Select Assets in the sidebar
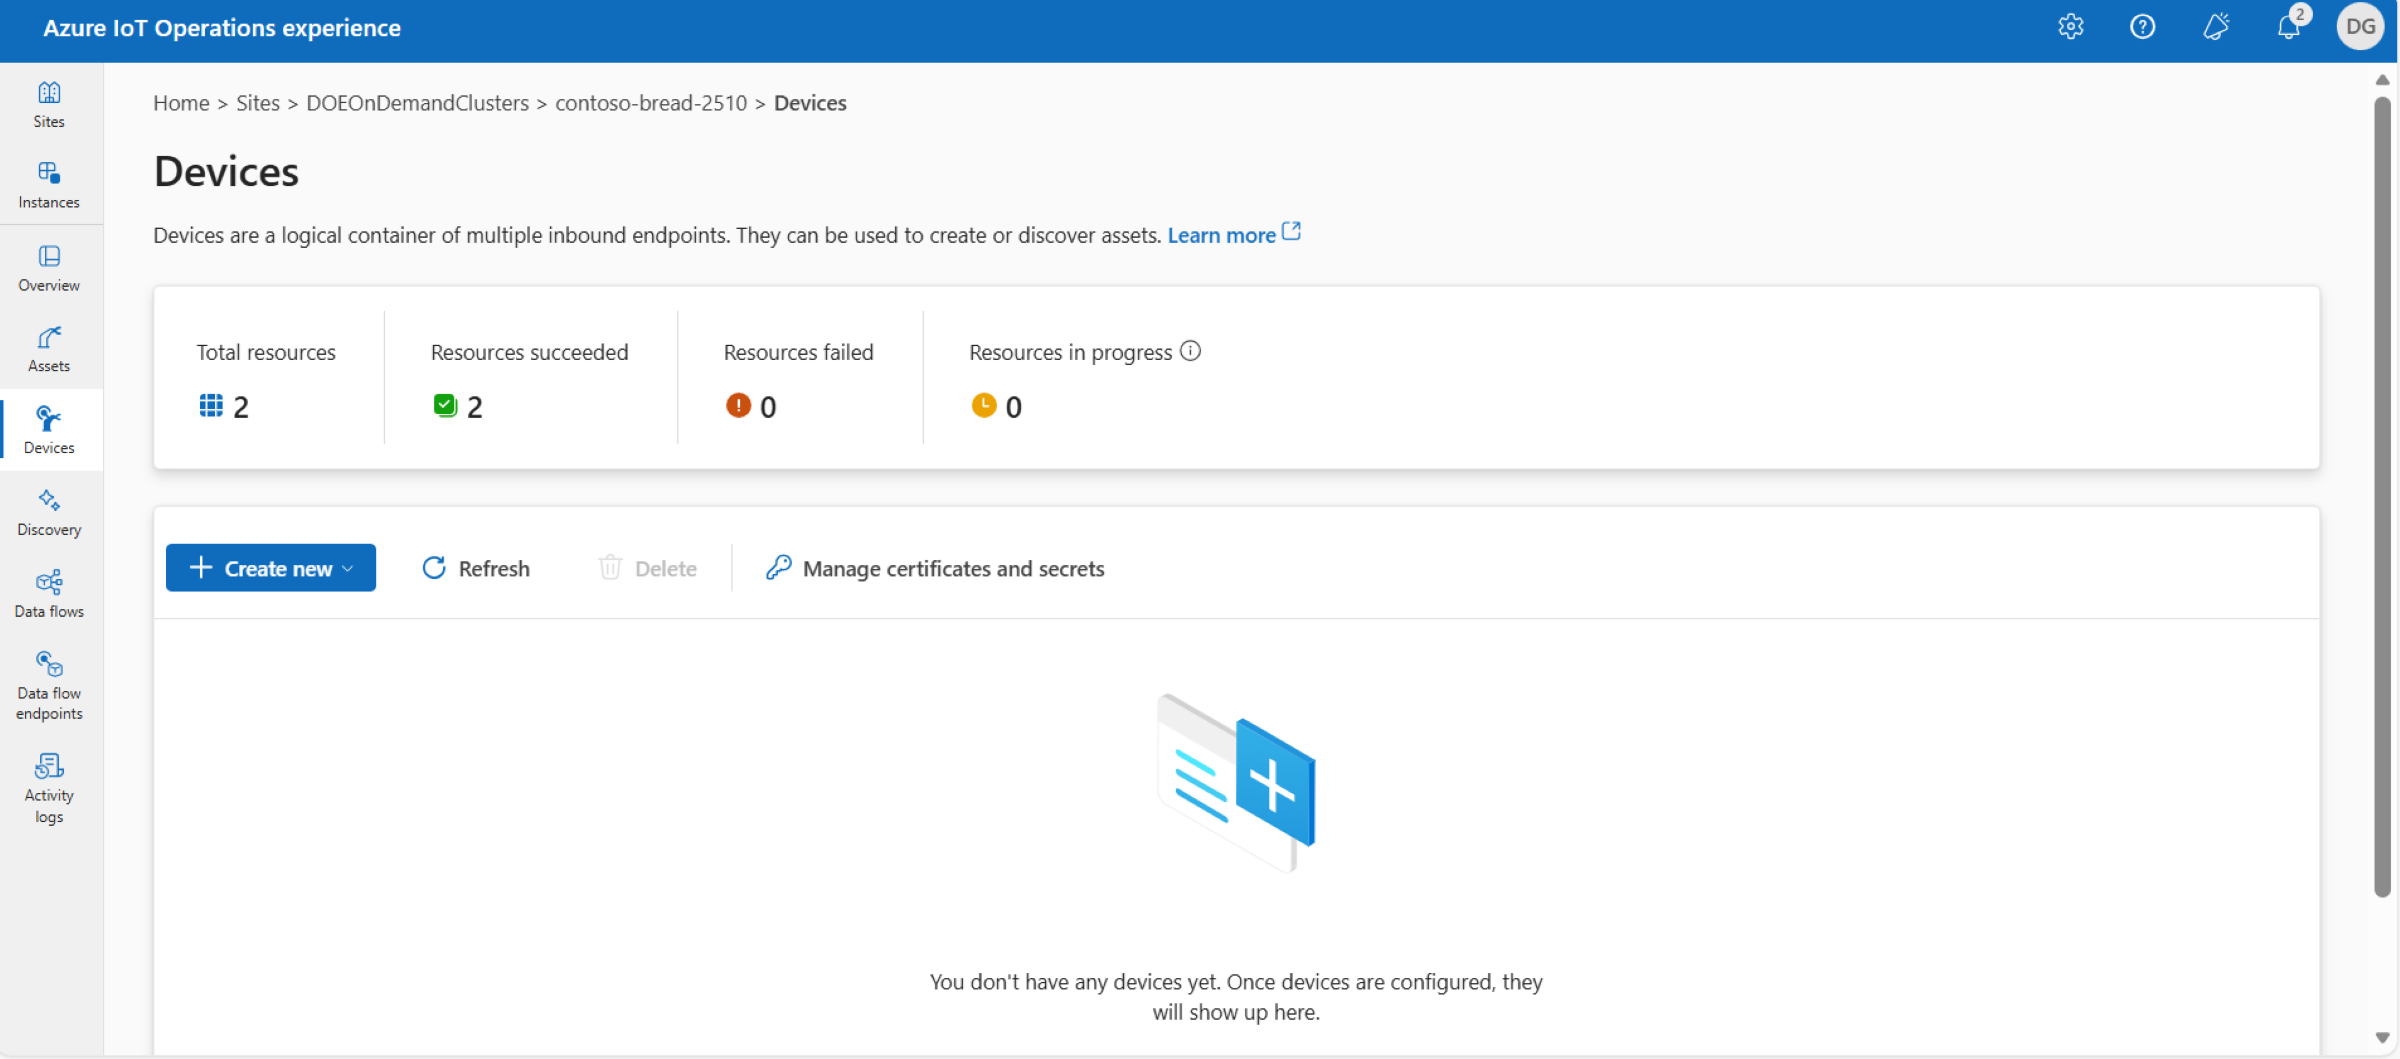Viewport: 2400px width, 1059px height. 49,350
